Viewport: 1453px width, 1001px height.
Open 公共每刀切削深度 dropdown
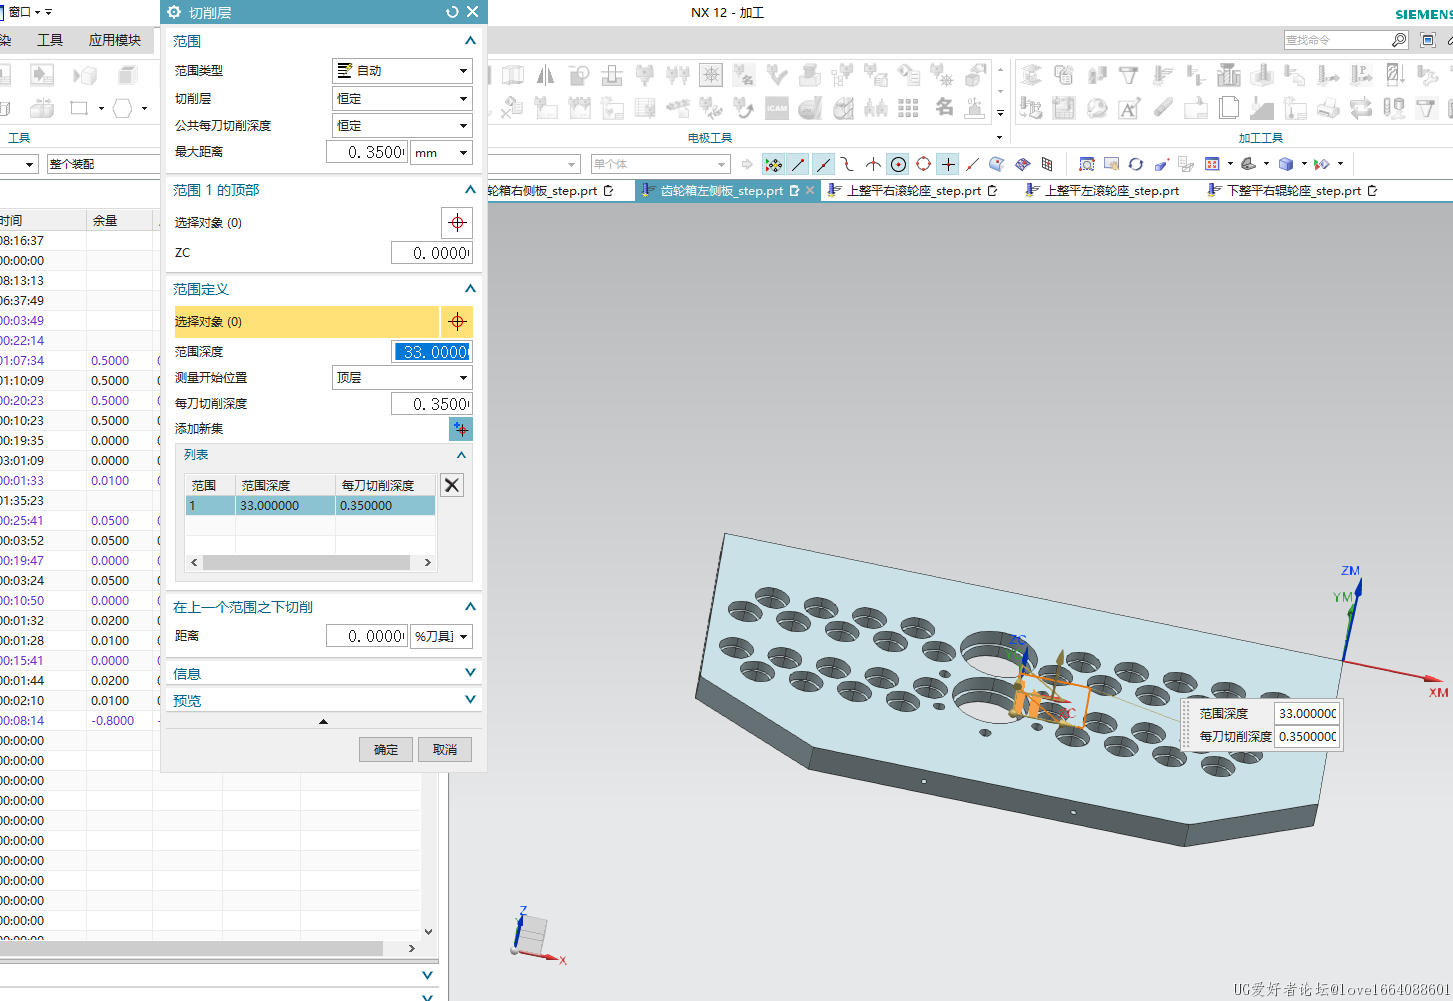(402, 126)
